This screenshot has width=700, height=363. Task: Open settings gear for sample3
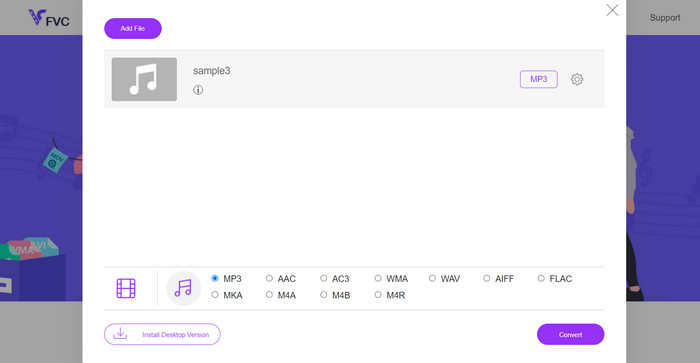(x=577, y=79)
